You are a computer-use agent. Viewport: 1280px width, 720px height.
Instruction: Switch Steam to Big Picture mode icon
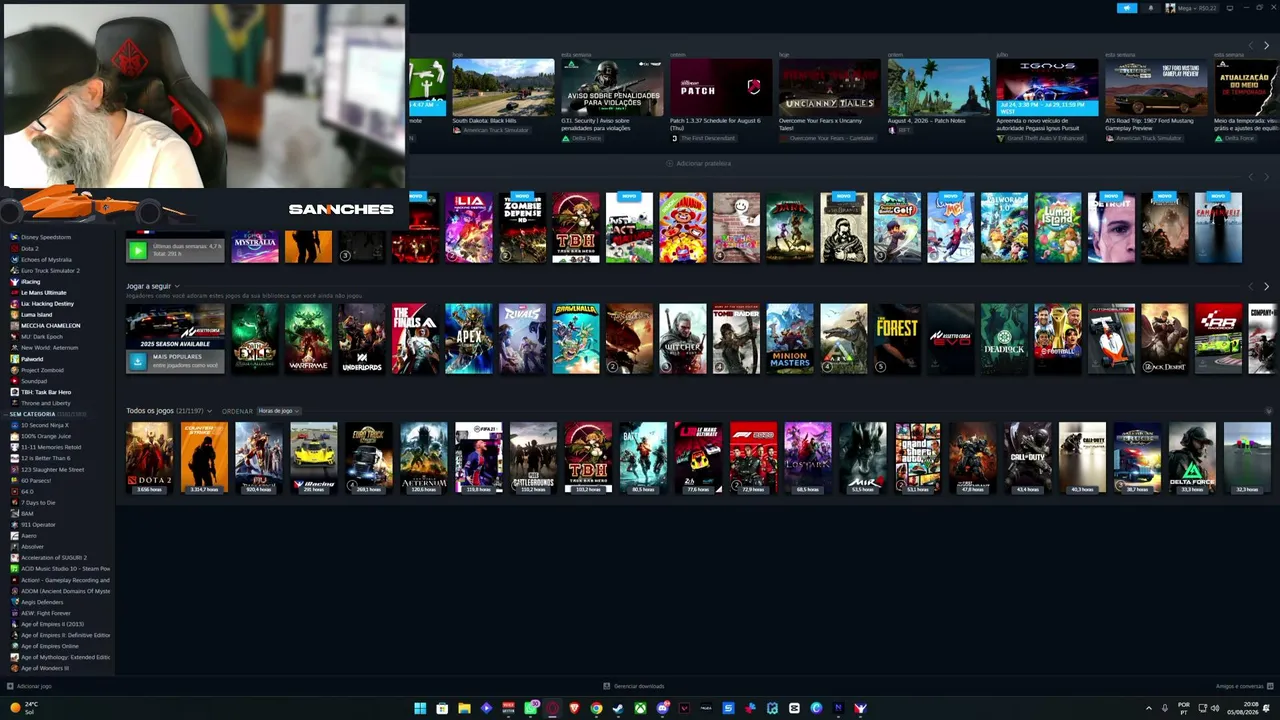tap(1230, 8)
